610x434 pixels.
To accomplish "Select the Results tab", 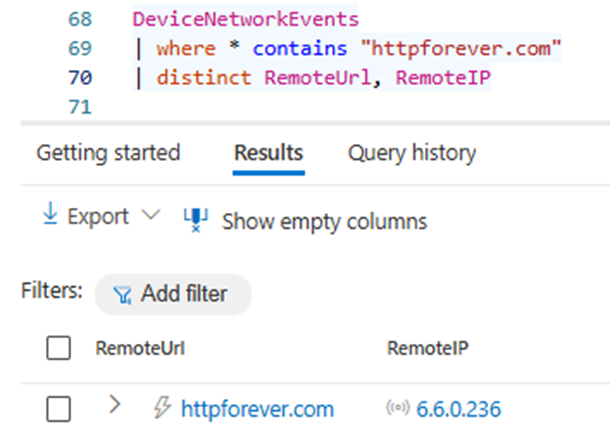I will (x=268, y=153).
